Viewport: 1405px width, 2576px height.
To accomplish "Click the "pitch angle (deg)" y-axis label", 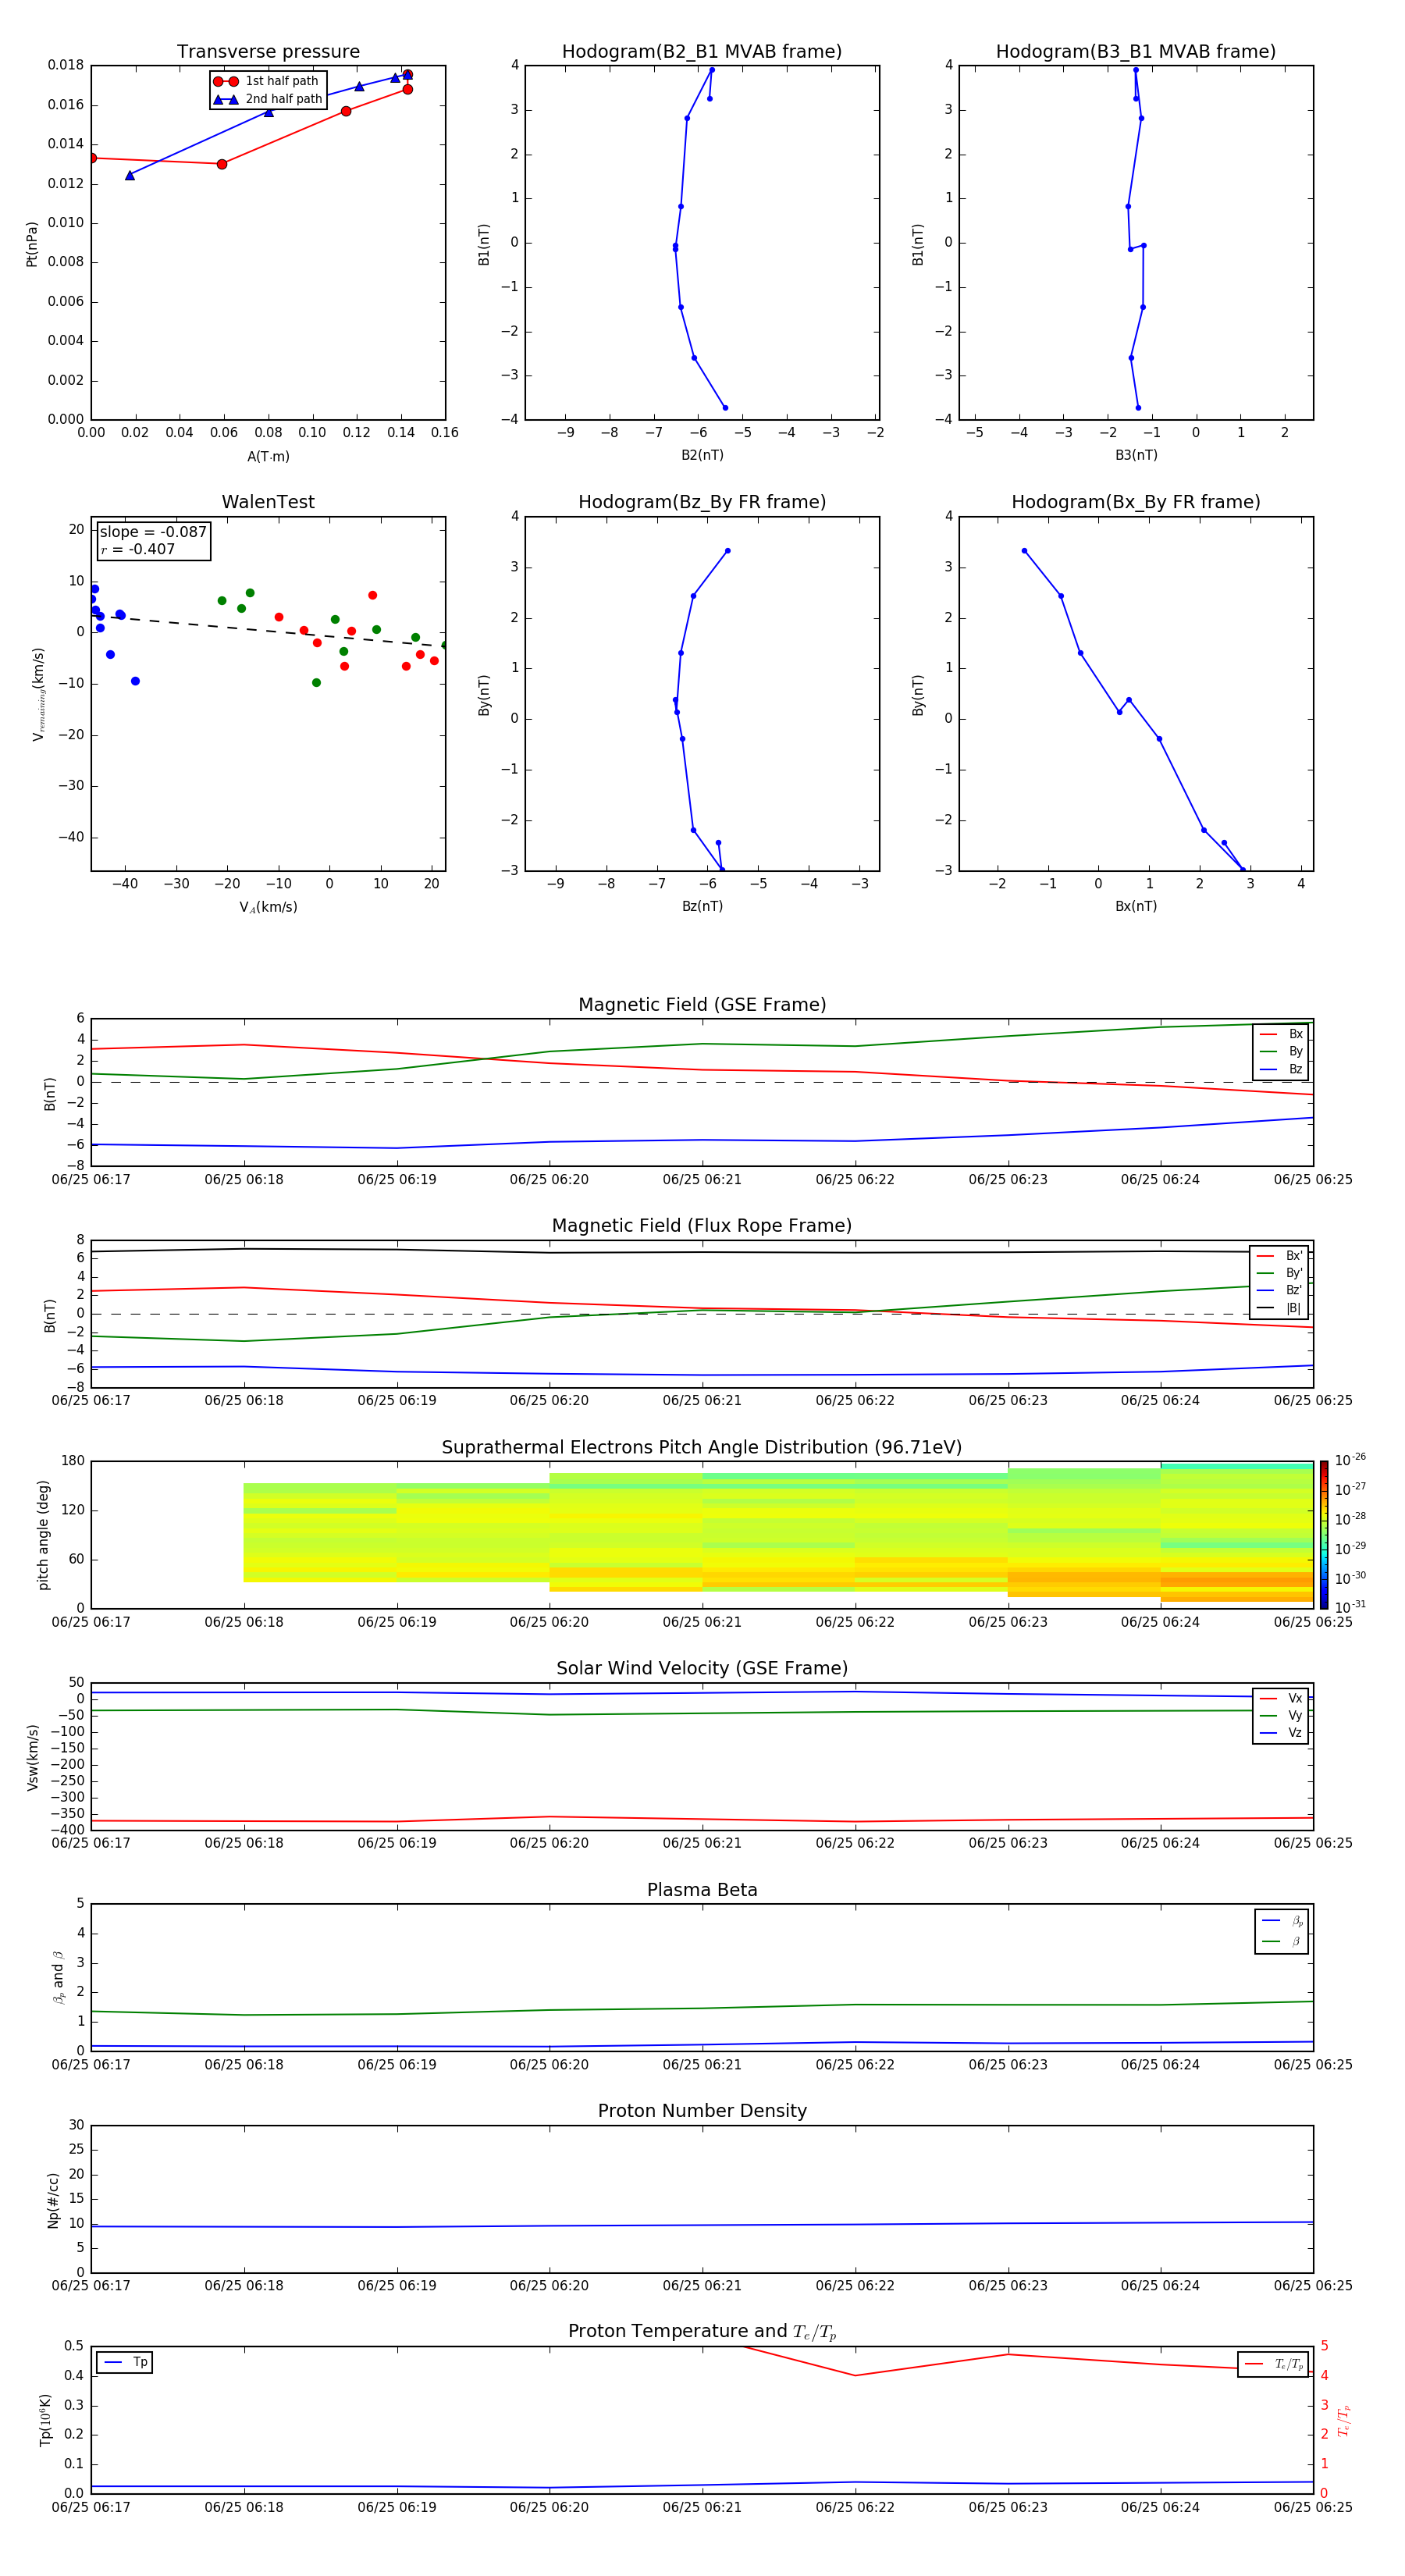I will 43,1534.
